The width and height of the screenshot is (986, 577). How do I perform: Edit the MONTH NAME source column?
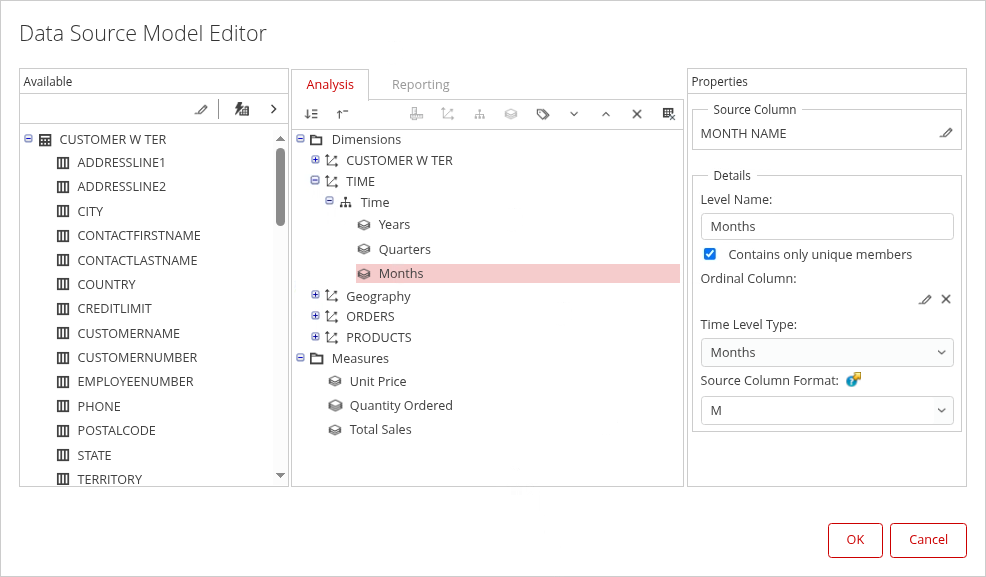[946, 133]
